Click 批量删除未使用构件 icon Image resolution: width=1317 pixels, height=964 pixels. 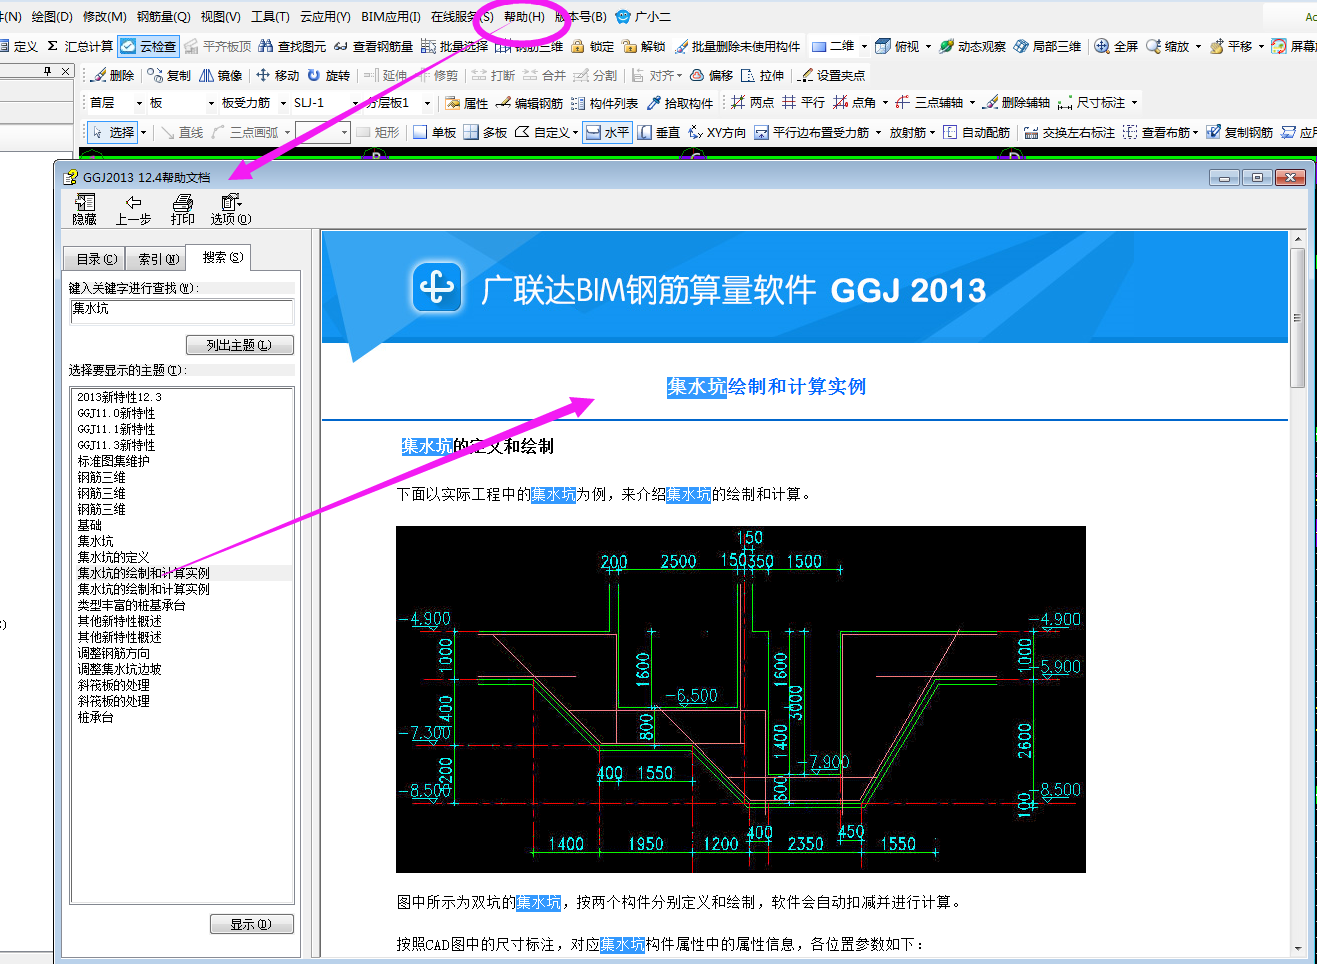(x=681, y=46)
